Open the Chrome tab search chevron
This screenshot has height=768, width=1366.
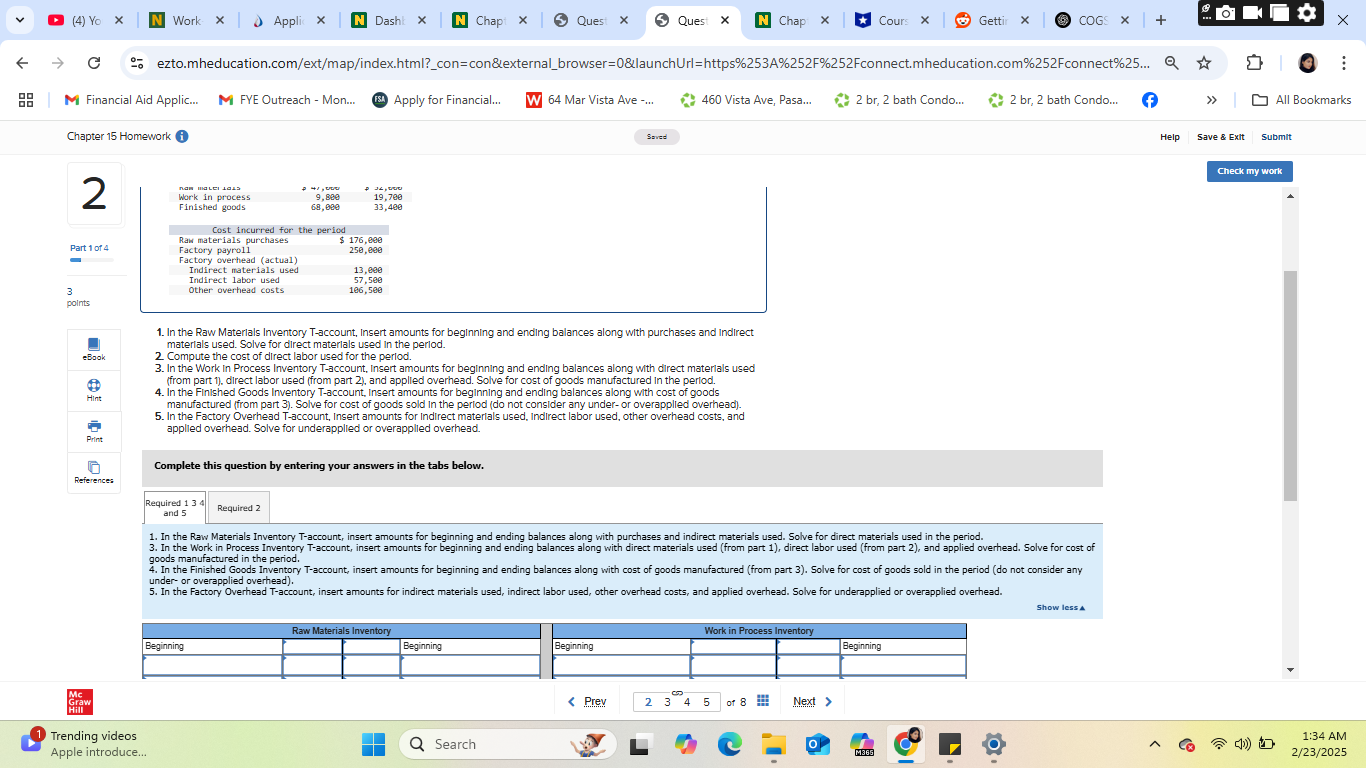pyautogui.click(x=20, y=20)
